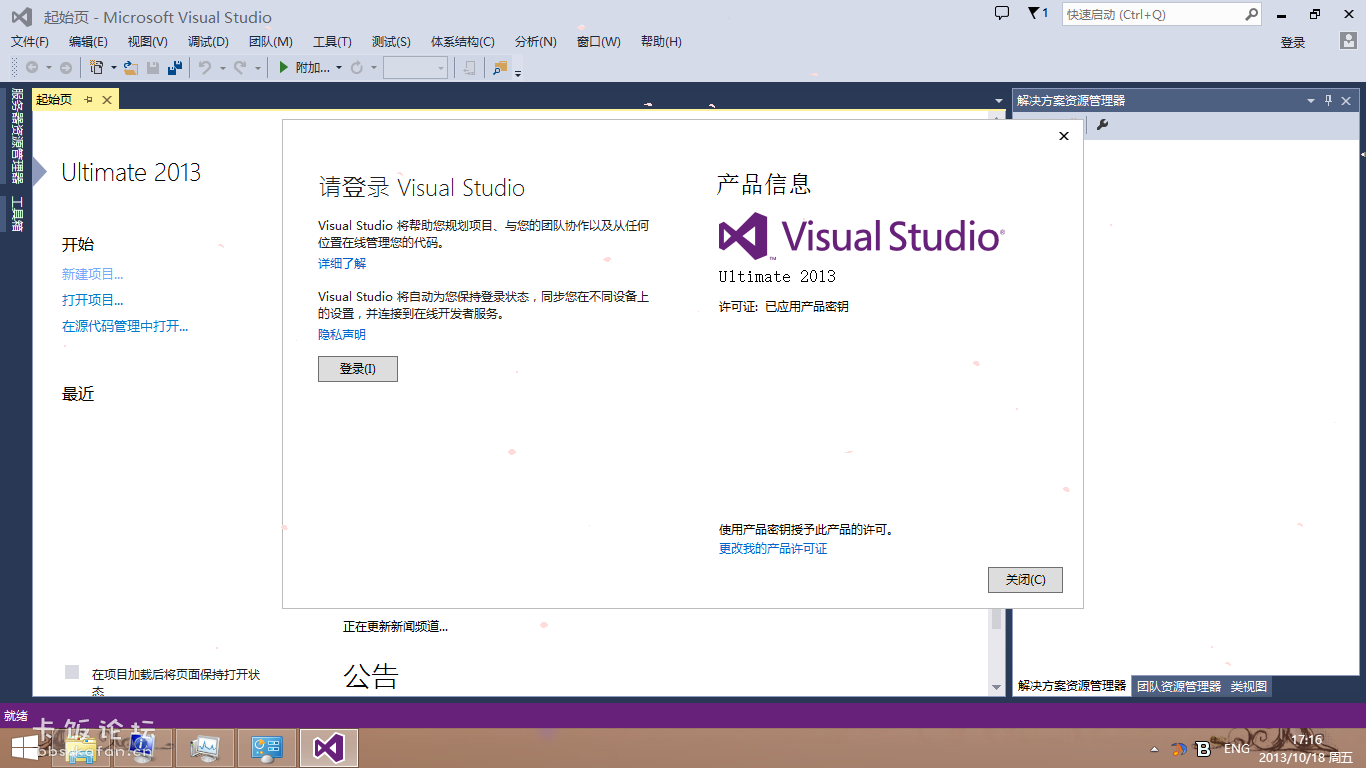Click the single Save disk icon
Screen dimensions: 1366x768
(x=153, y=68)
